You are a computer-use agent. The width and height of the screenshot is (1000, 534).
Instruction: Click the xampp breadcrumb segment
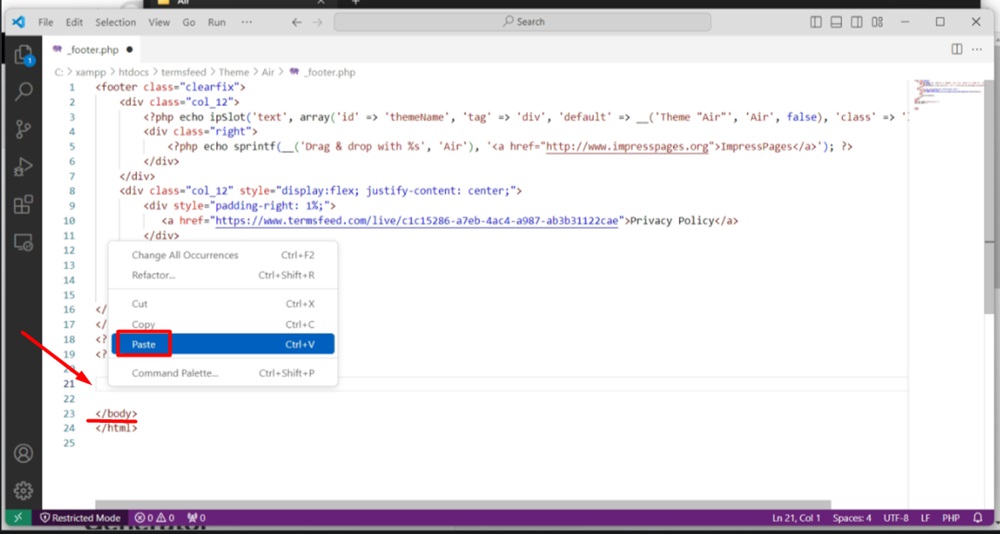click(x=90, y=72)
